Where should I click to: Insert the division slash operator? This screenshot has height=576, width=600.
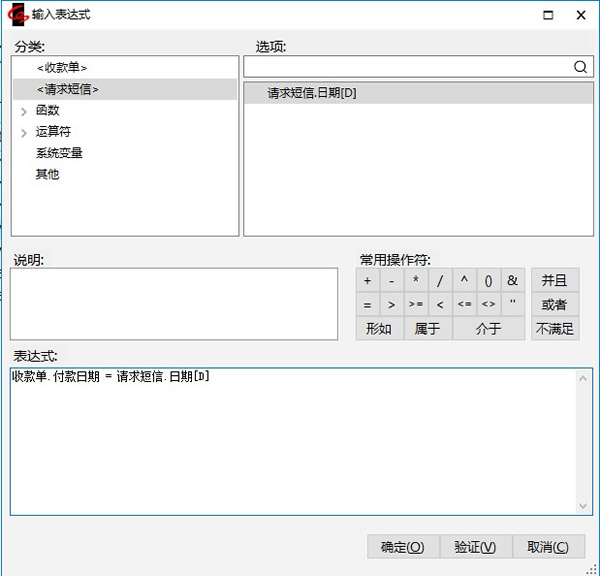click(439, 281)
